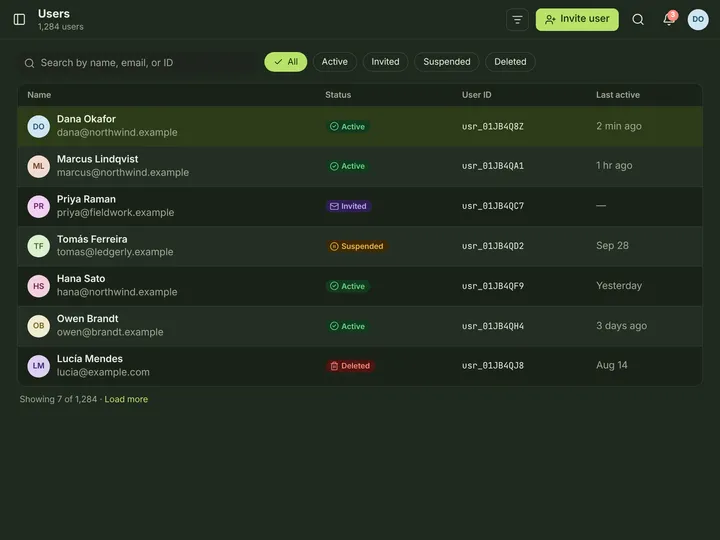Click Lucía Mendes' Deleted status badge
Image resolution: width=720 pixels, height=540 pixels.
tap(350, 366)
